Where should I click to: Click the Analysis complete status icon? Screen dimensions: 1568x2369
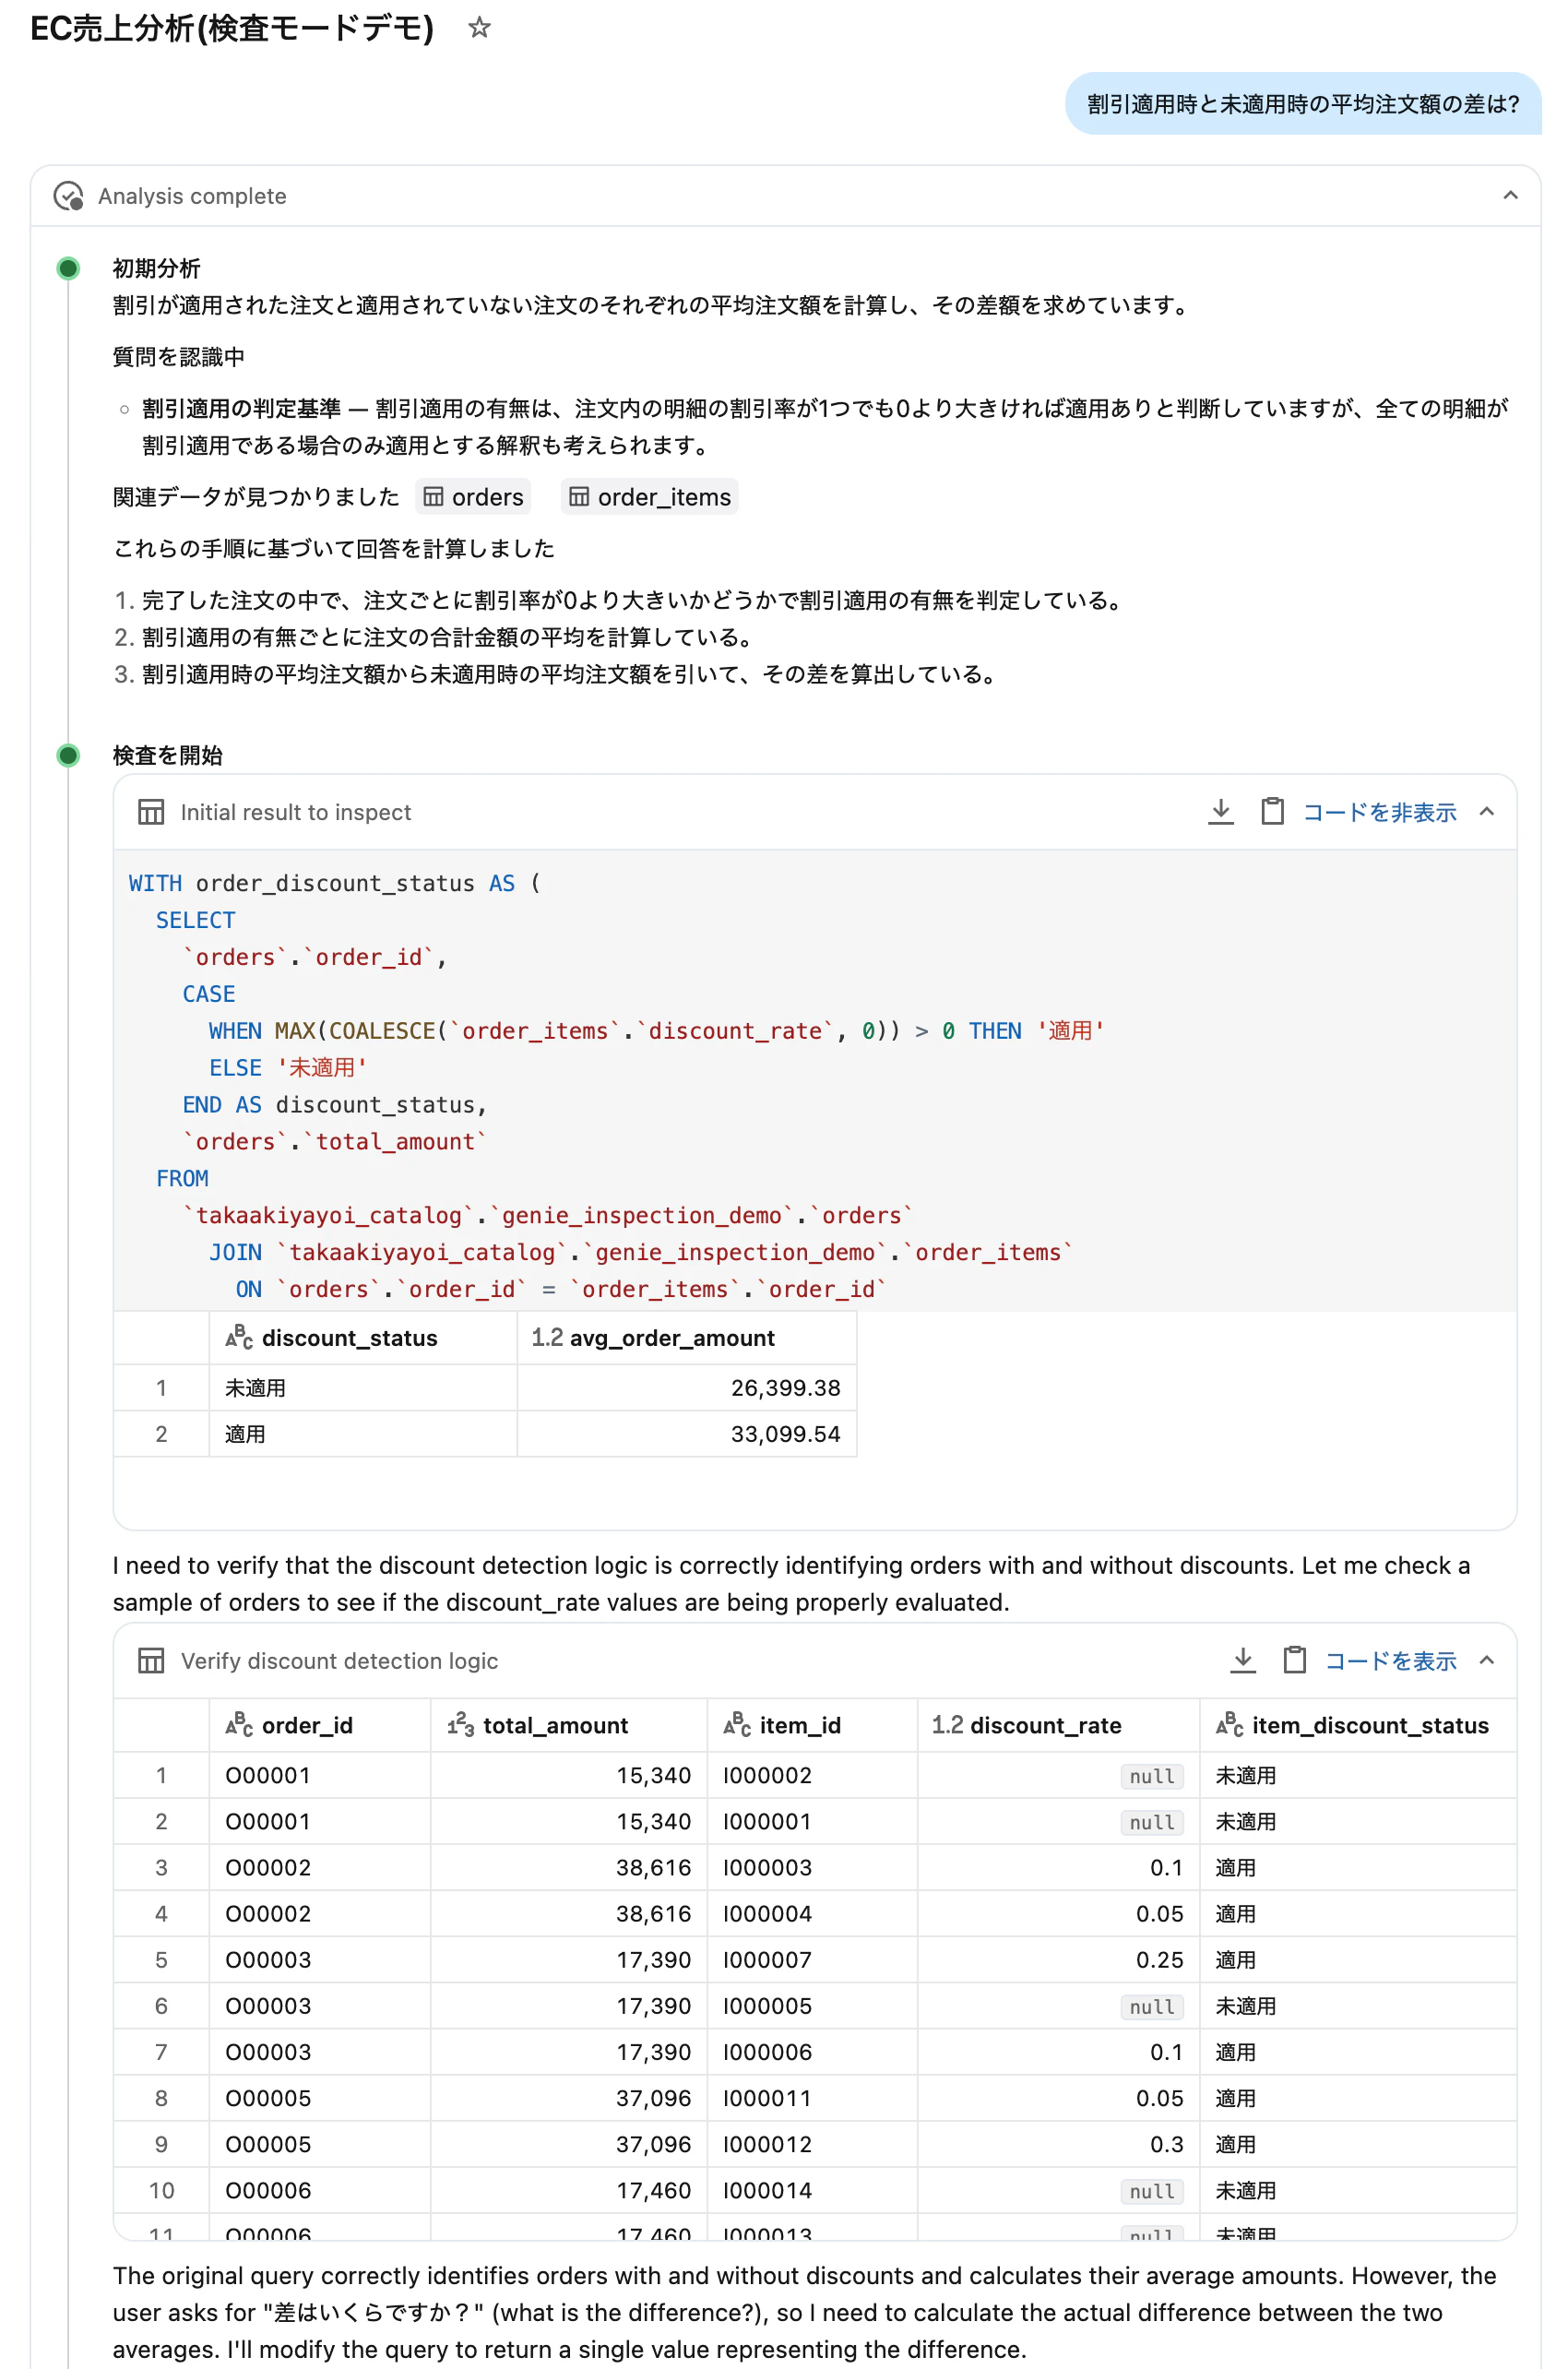tap(68, 196)
